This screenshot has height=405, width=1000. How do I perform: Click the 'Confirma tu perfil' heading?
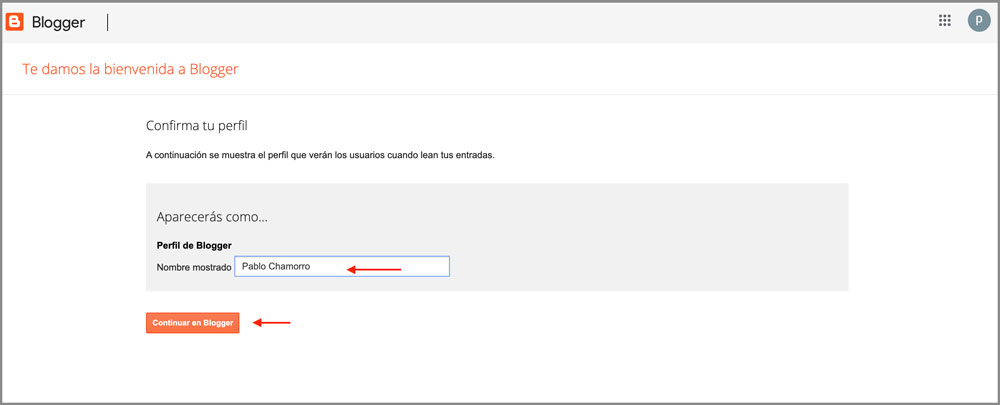196,126
